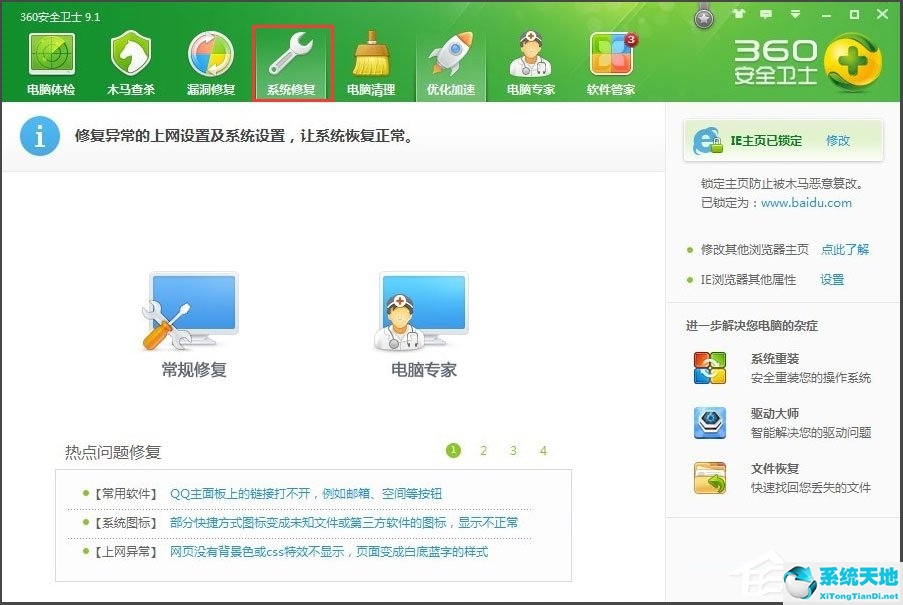
Task: Click 系统重装 title text
Action: coord(775,359)
